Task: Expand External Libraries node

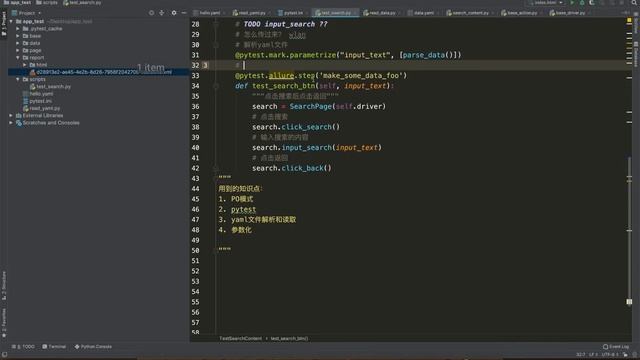Action: [11, 116]
